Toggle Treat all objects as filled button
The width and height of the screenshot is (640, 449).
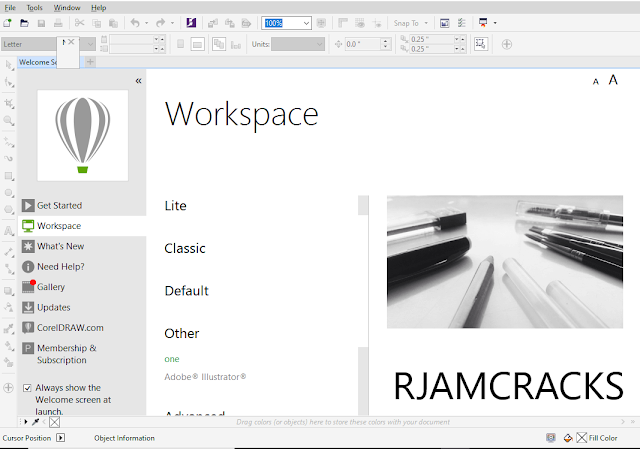click(x=481, y=44)
